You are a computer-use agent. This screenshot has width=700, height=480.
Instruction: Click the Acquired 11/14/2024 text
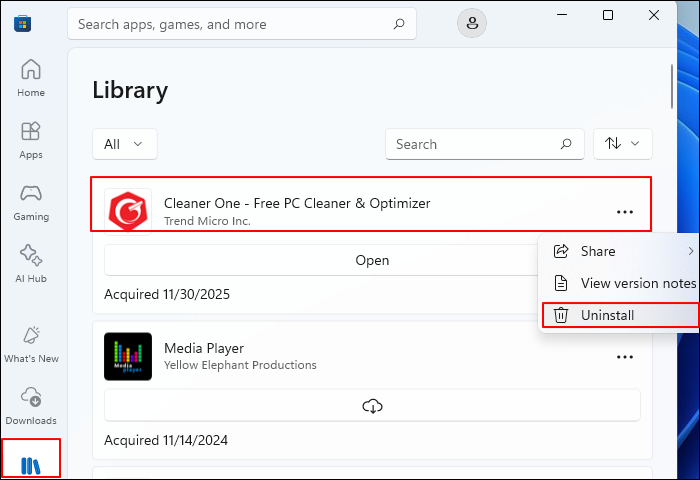(x=166, y=440)
